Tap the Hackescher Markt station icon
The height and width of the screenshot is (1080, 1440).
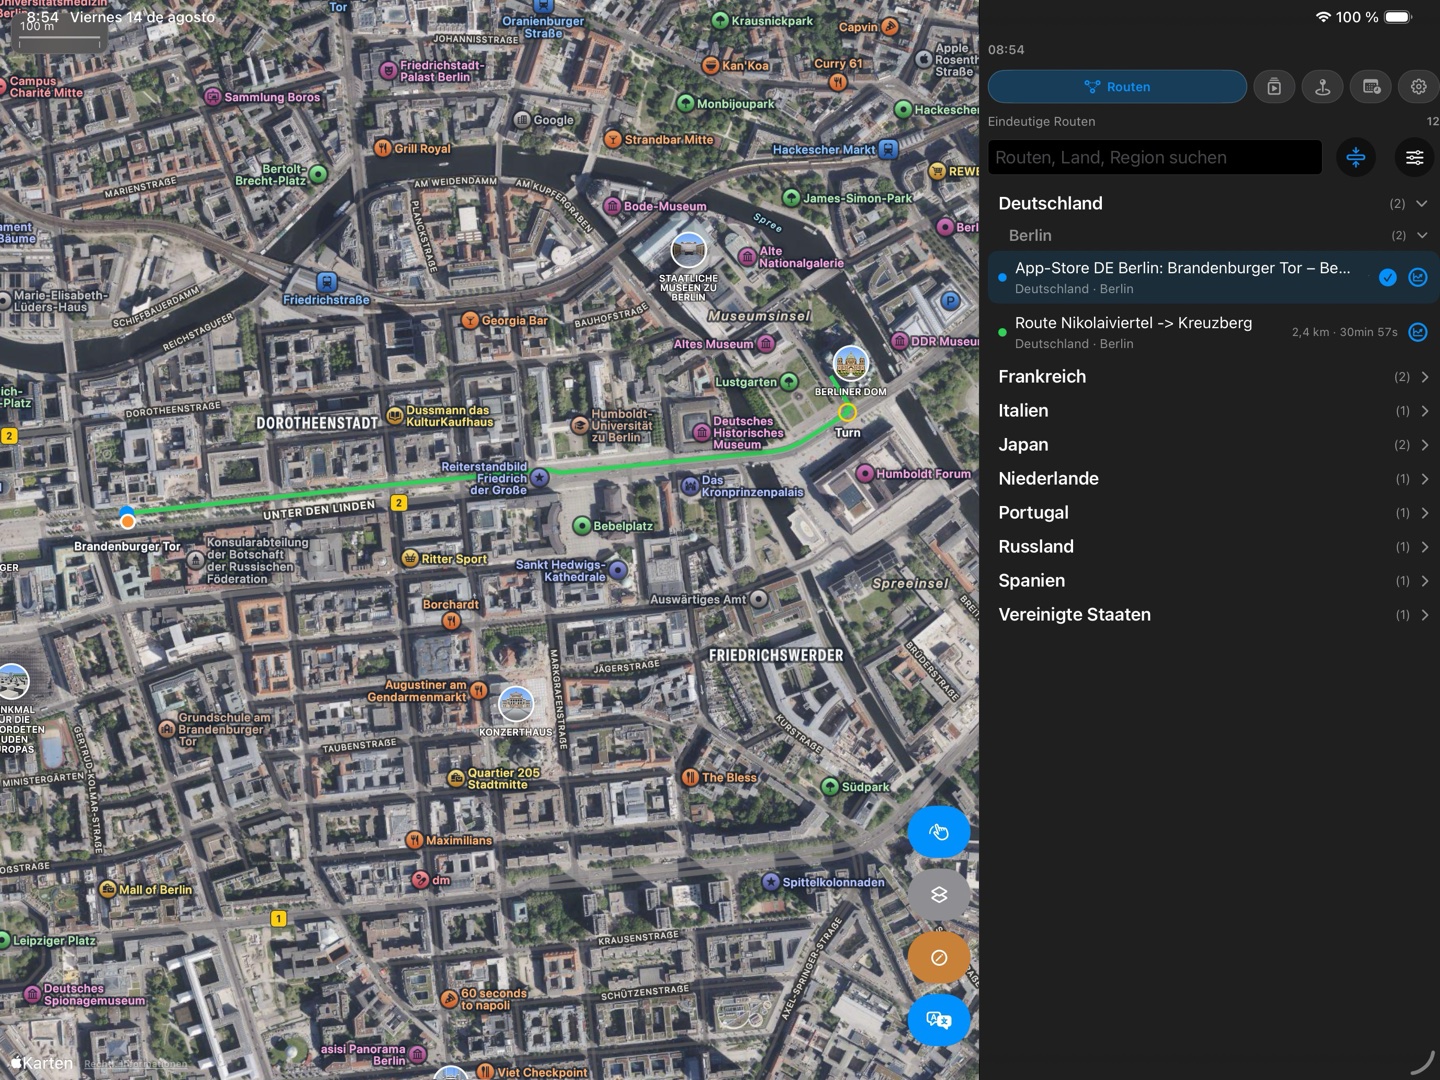888,150
